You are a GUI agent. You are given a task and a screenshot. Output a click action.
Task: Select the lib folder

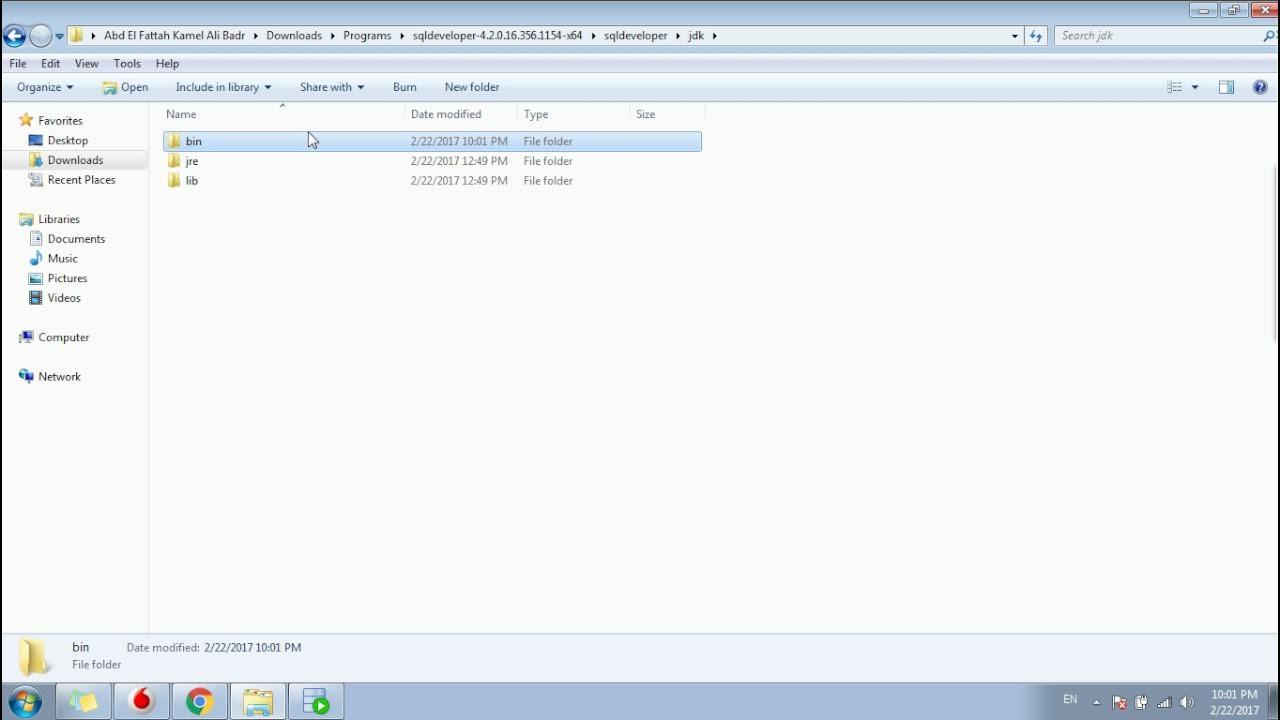(x=191, y=181)
